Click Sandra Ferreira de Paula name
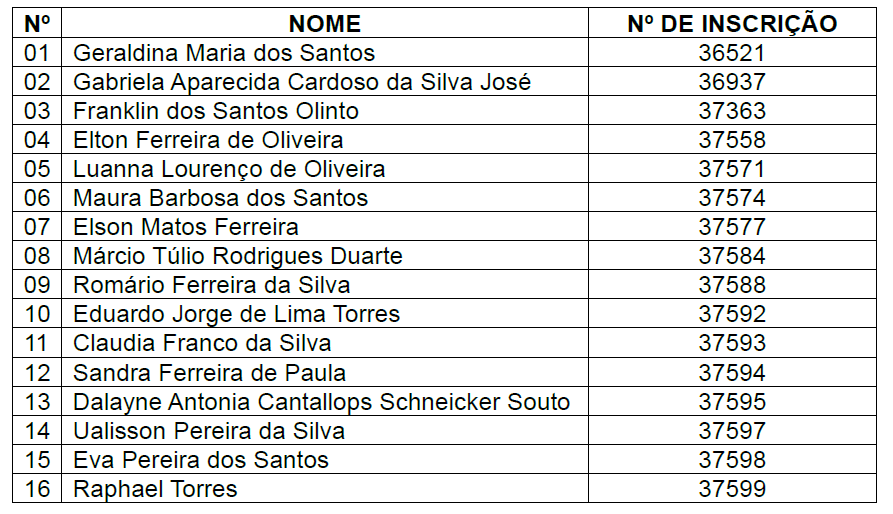The height and width of the screenshot is (514, 893). coord(209,373)
